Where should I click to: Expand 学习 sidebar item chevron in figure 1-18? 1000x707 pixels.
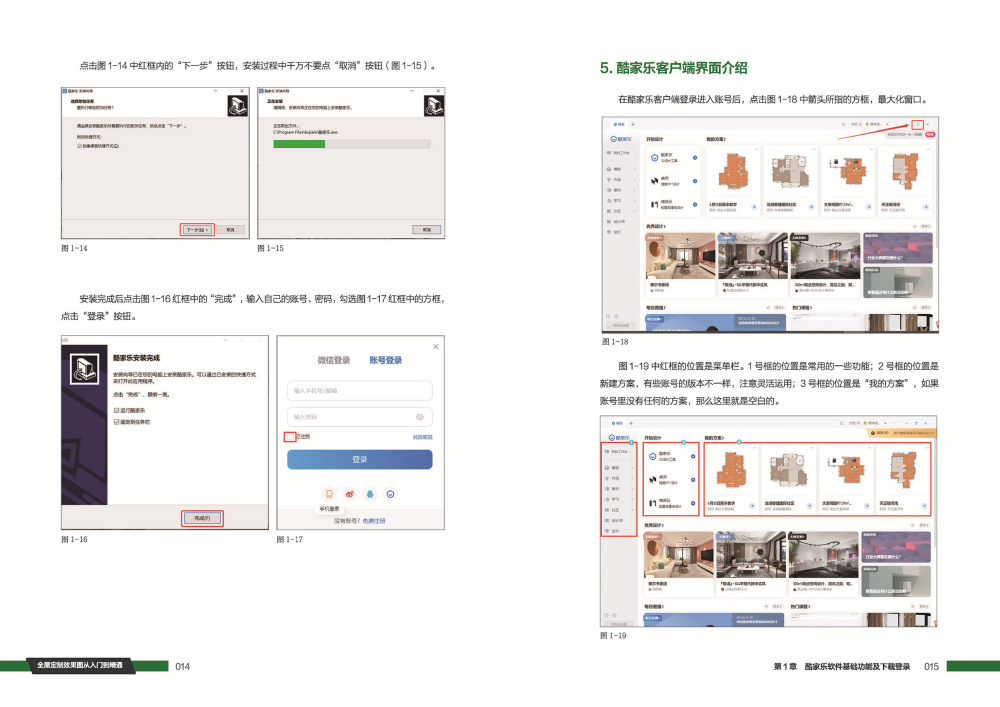pyautogui.click(x=634, y=201)
